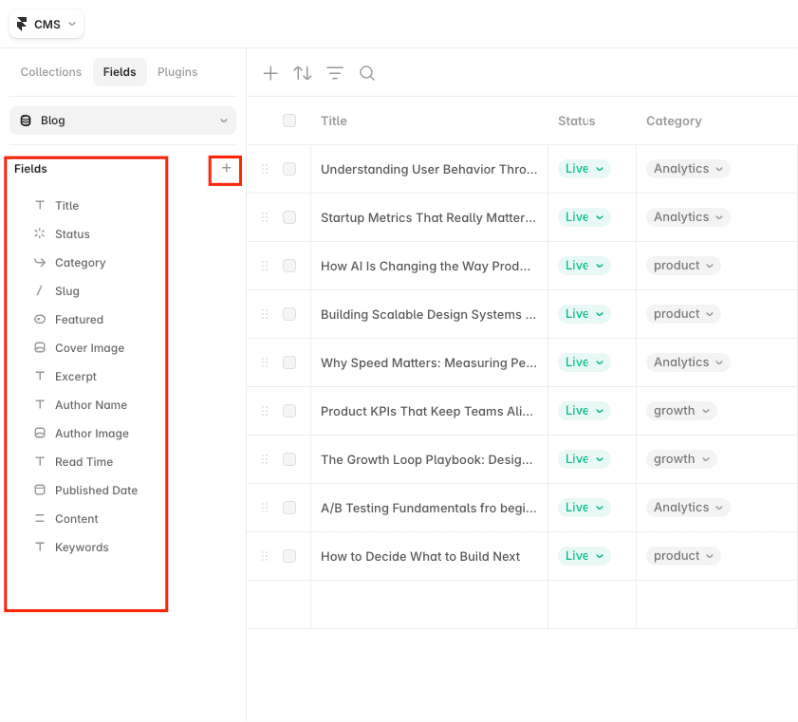This screenshot has height=722, width=798.
Task: Open the filter icon in toolbar
Action: (x=335, y=73)
